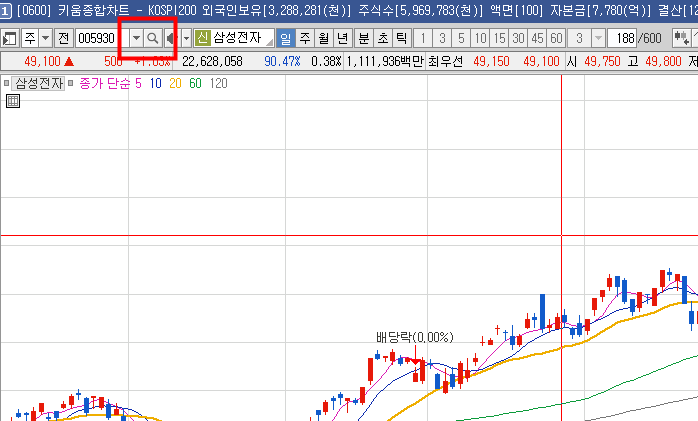698x421 pixels.
Task: Expand the stock code history dropdown arrow
Action: pos(136,39)
